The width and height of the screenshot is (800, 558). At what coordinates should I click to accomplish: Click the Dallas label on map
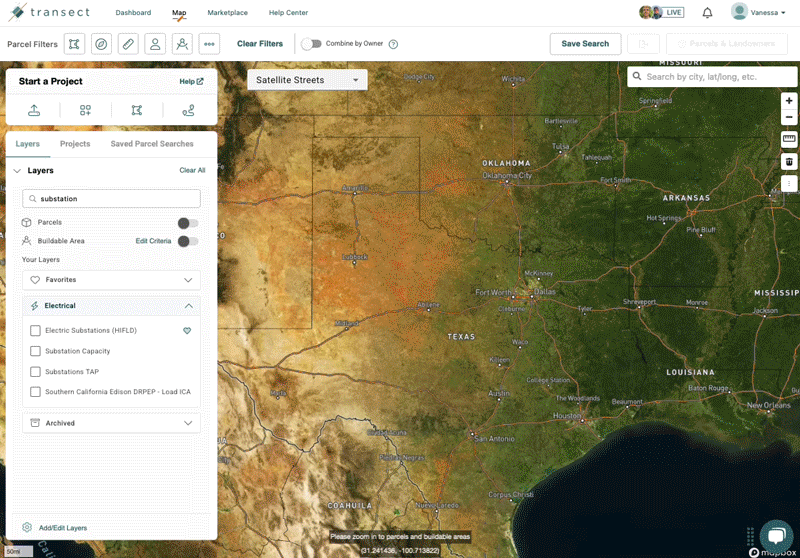(545, 292)
